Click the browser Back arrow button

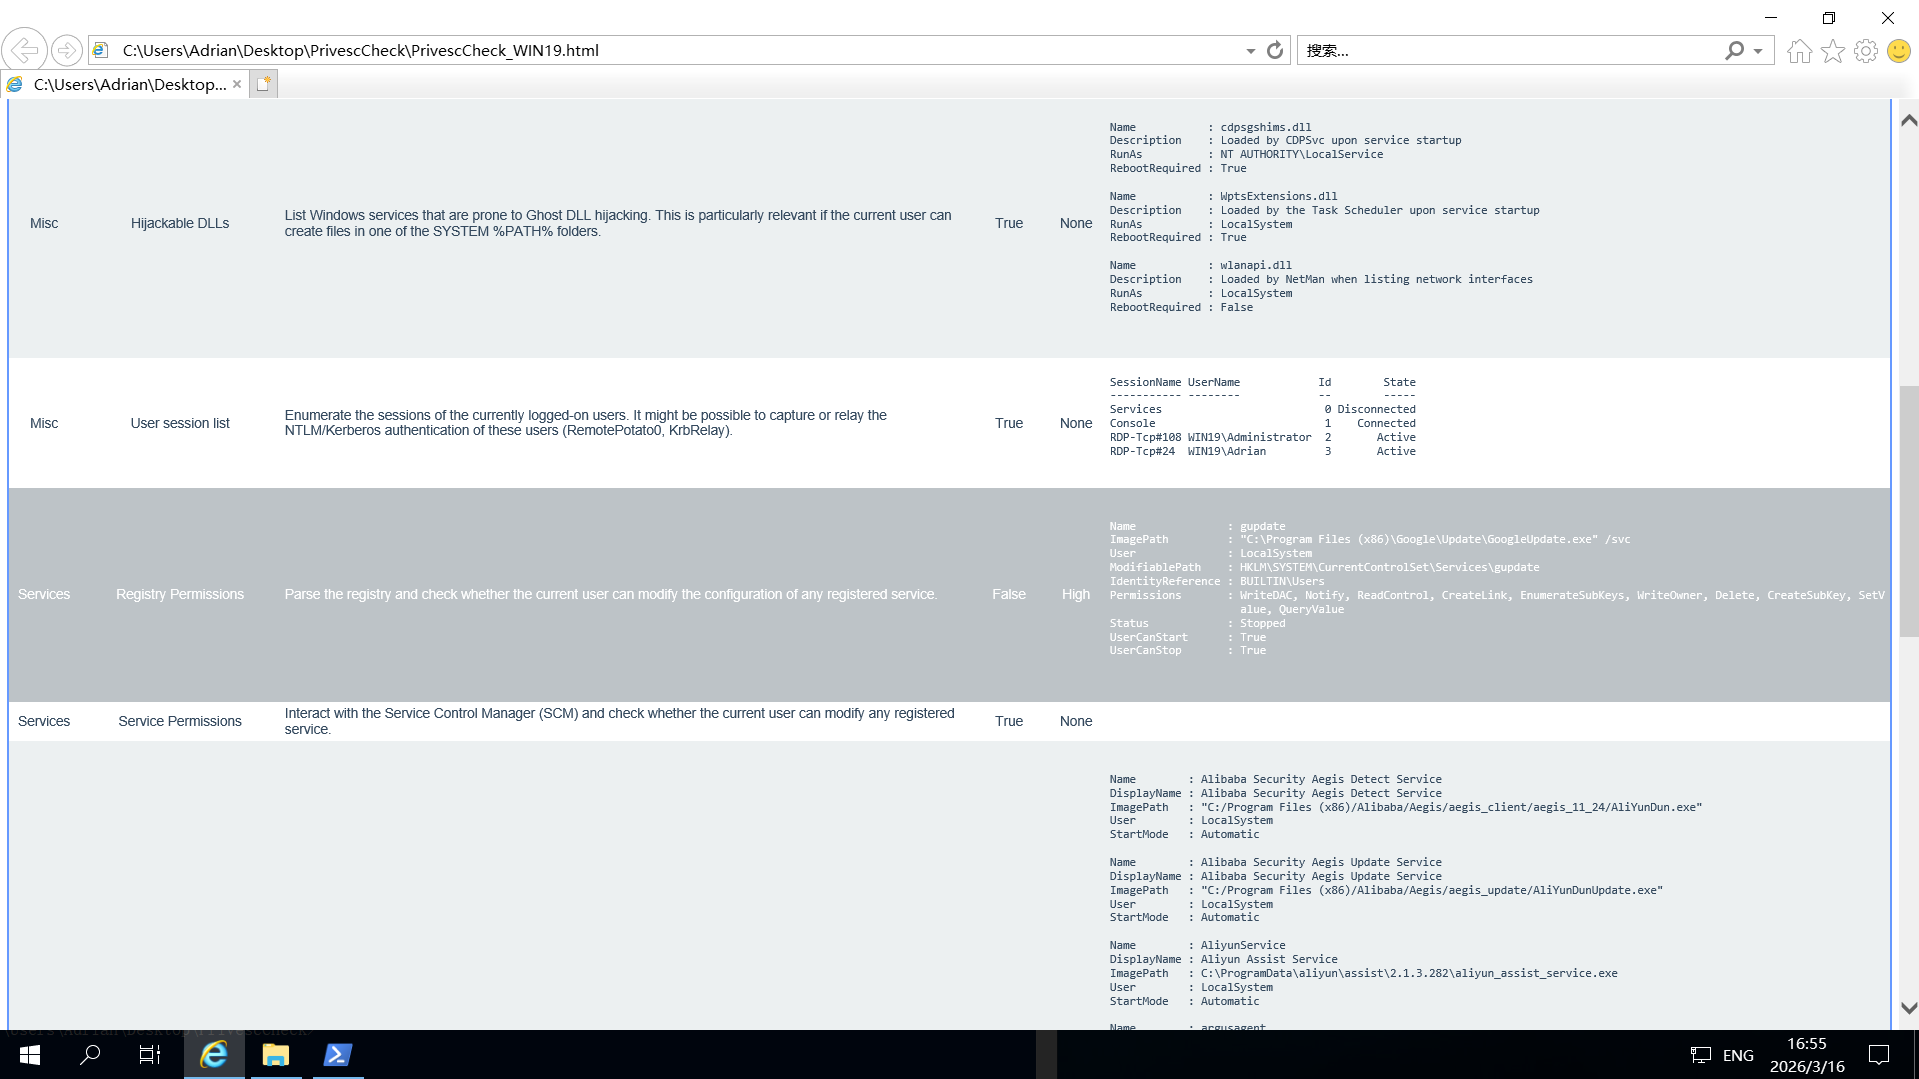point(24,50)
